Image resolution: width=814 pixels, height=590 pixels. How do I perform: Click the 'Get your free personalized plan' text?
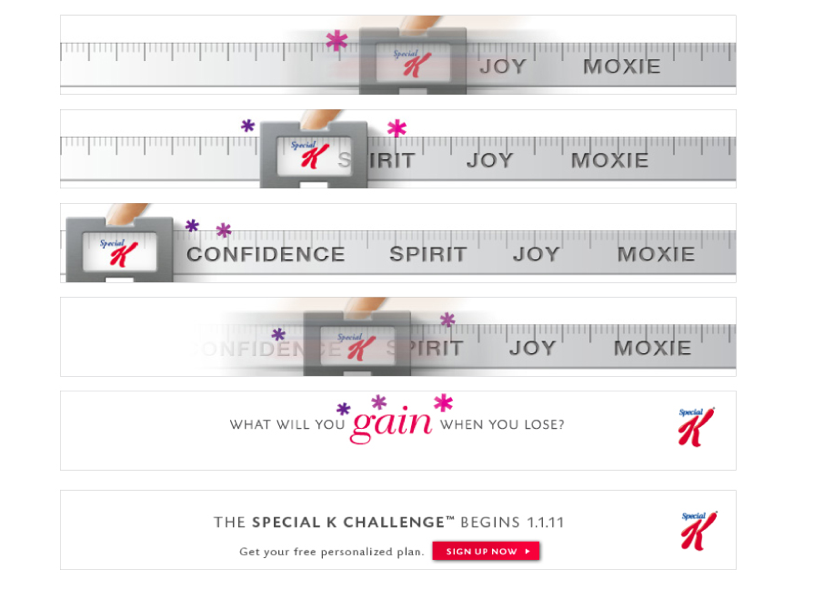[x=329, y=552]
